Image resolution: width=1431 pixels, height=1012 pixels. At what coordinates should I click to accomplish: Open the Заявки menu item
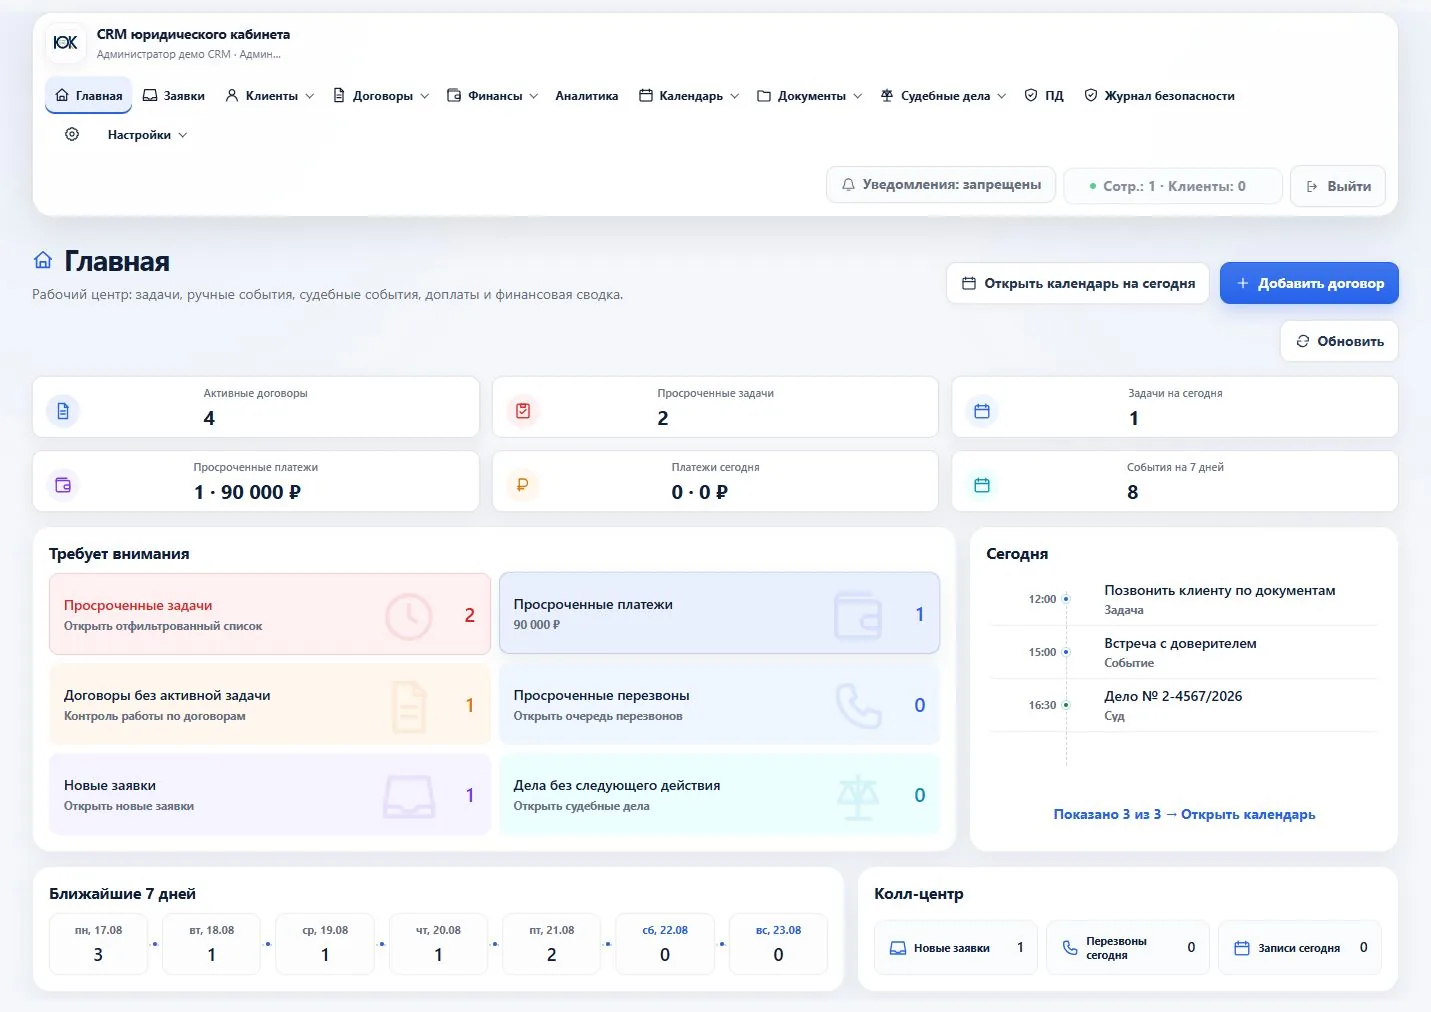pos(174,96)
